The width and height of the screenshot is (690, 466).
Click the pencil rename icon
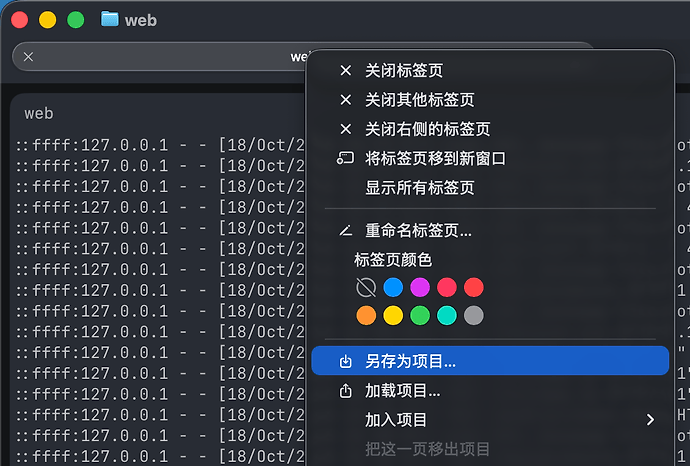(346, 230)
